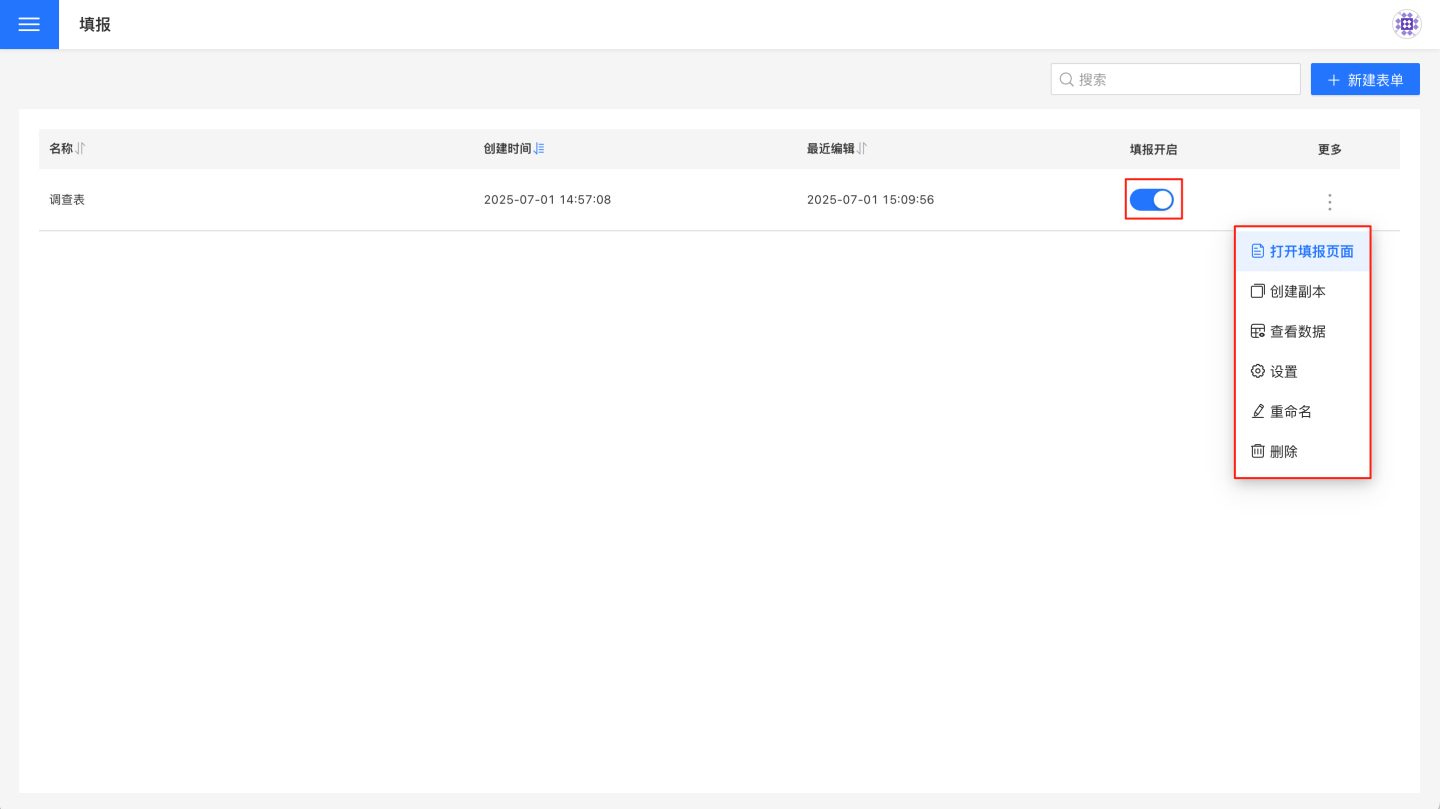Select 打开填报页面 from context menu
1440x809 pixels.
(x=1311, y=251)
